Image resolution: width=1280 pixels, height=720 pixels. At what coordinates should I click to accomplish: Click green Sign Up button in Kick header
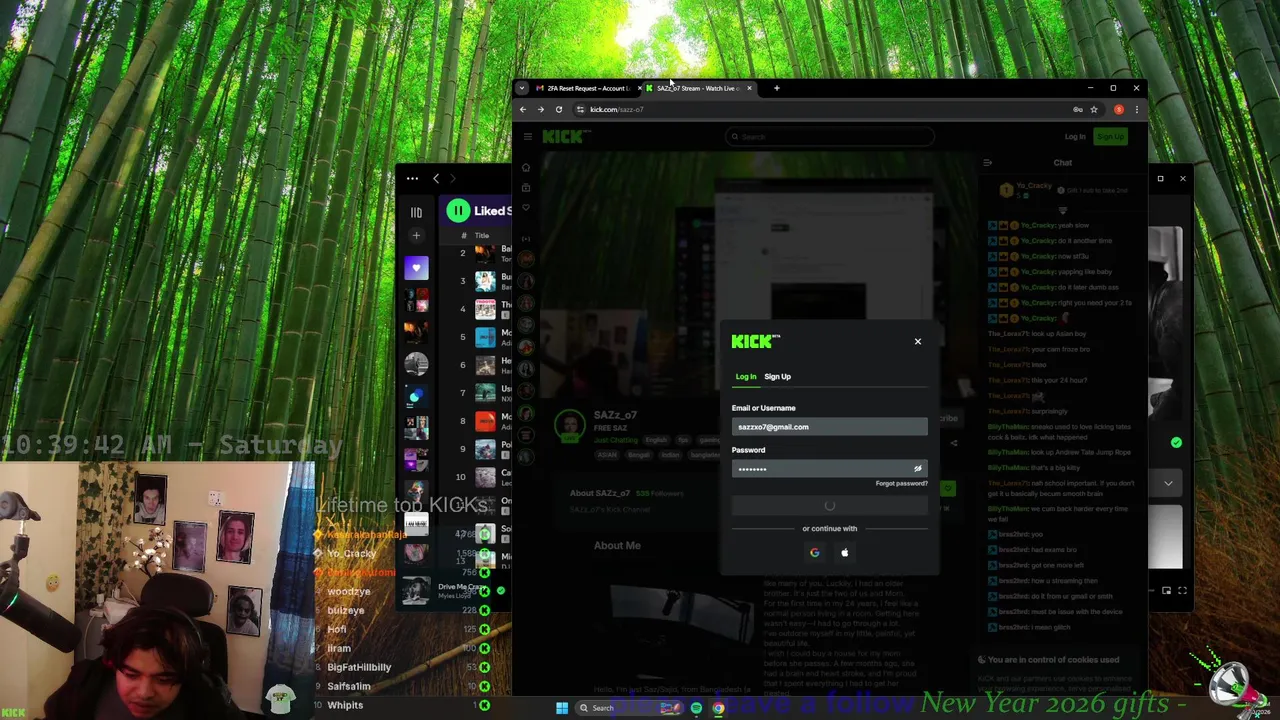pyautogui.click(x=1110, y=137)
